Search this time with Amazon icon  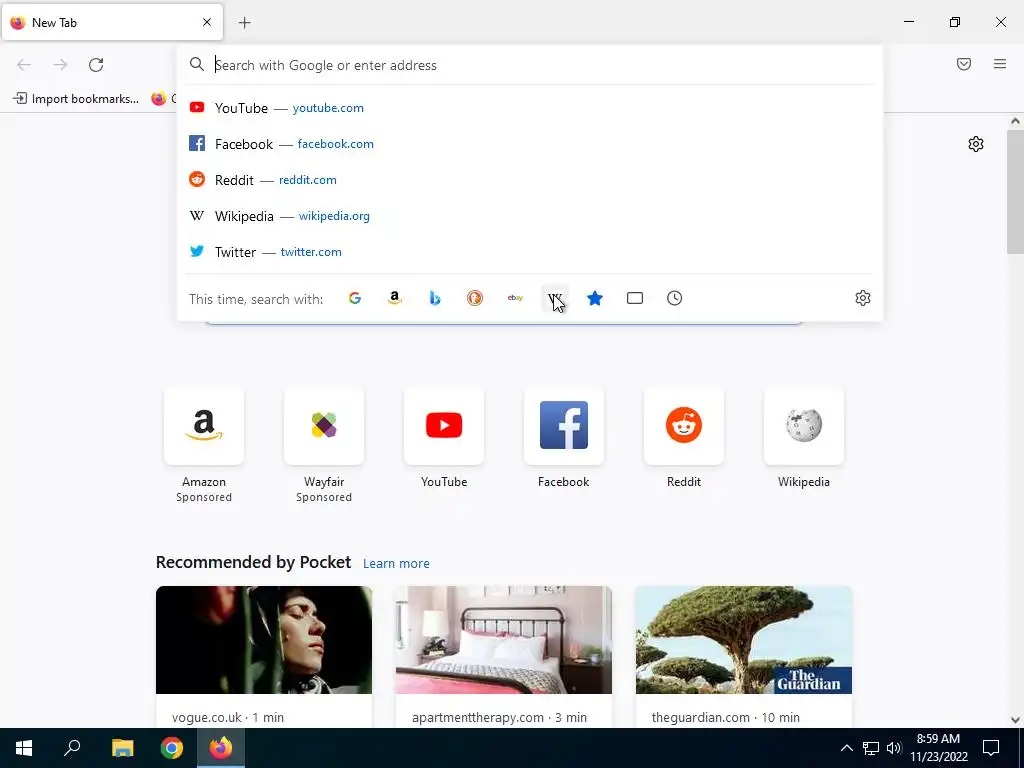[394, 298]
